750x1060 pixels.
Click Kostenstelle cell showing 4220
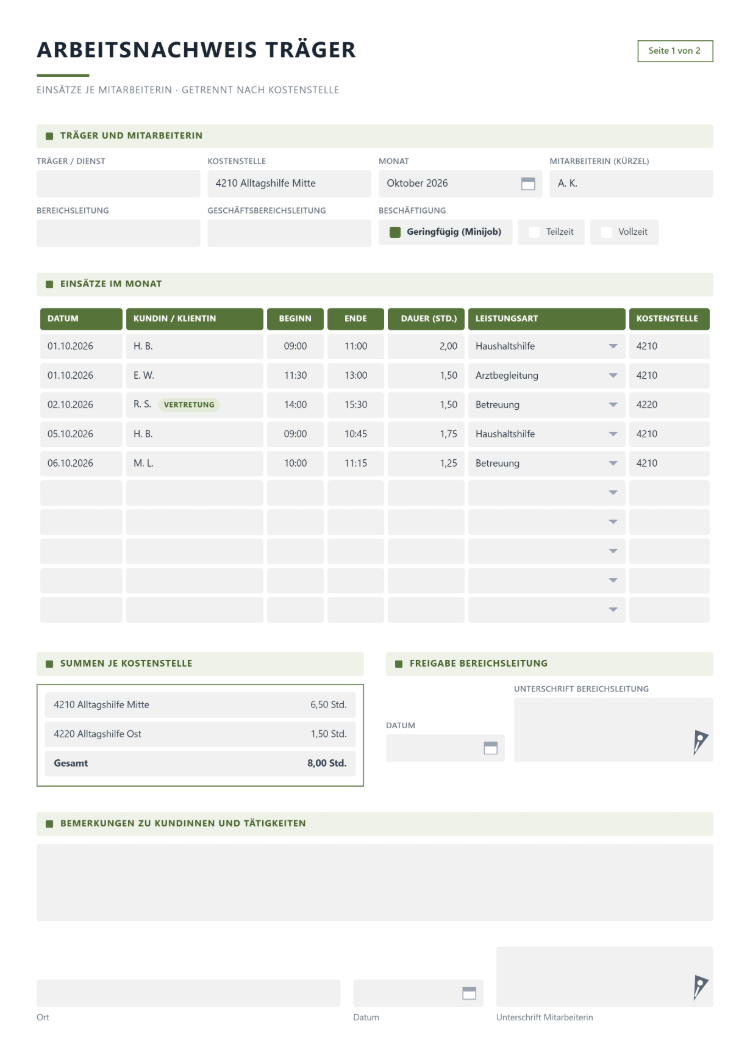click(670, 405)
